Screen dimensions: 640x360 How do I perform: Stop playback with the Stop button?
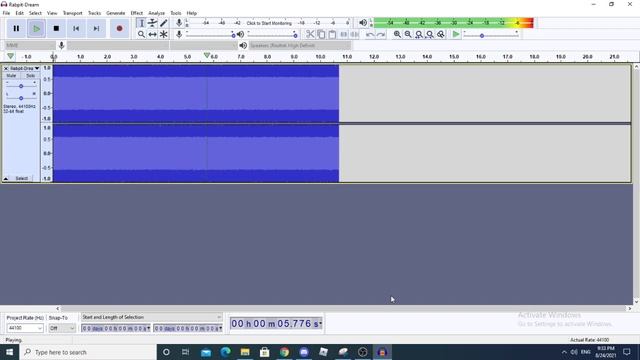56,29
